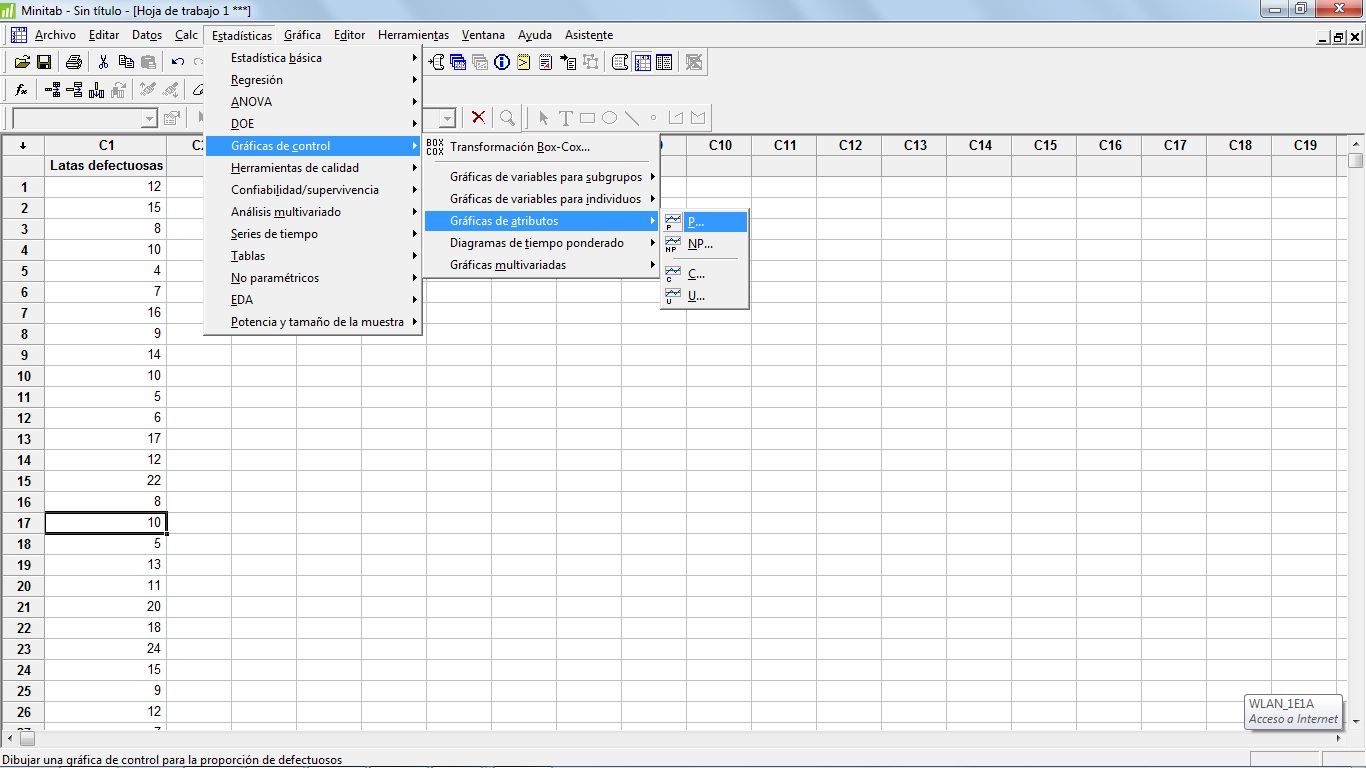Click the Box-Cox icon in submenu
The image size is (1366, 768).
pos(435,147)
